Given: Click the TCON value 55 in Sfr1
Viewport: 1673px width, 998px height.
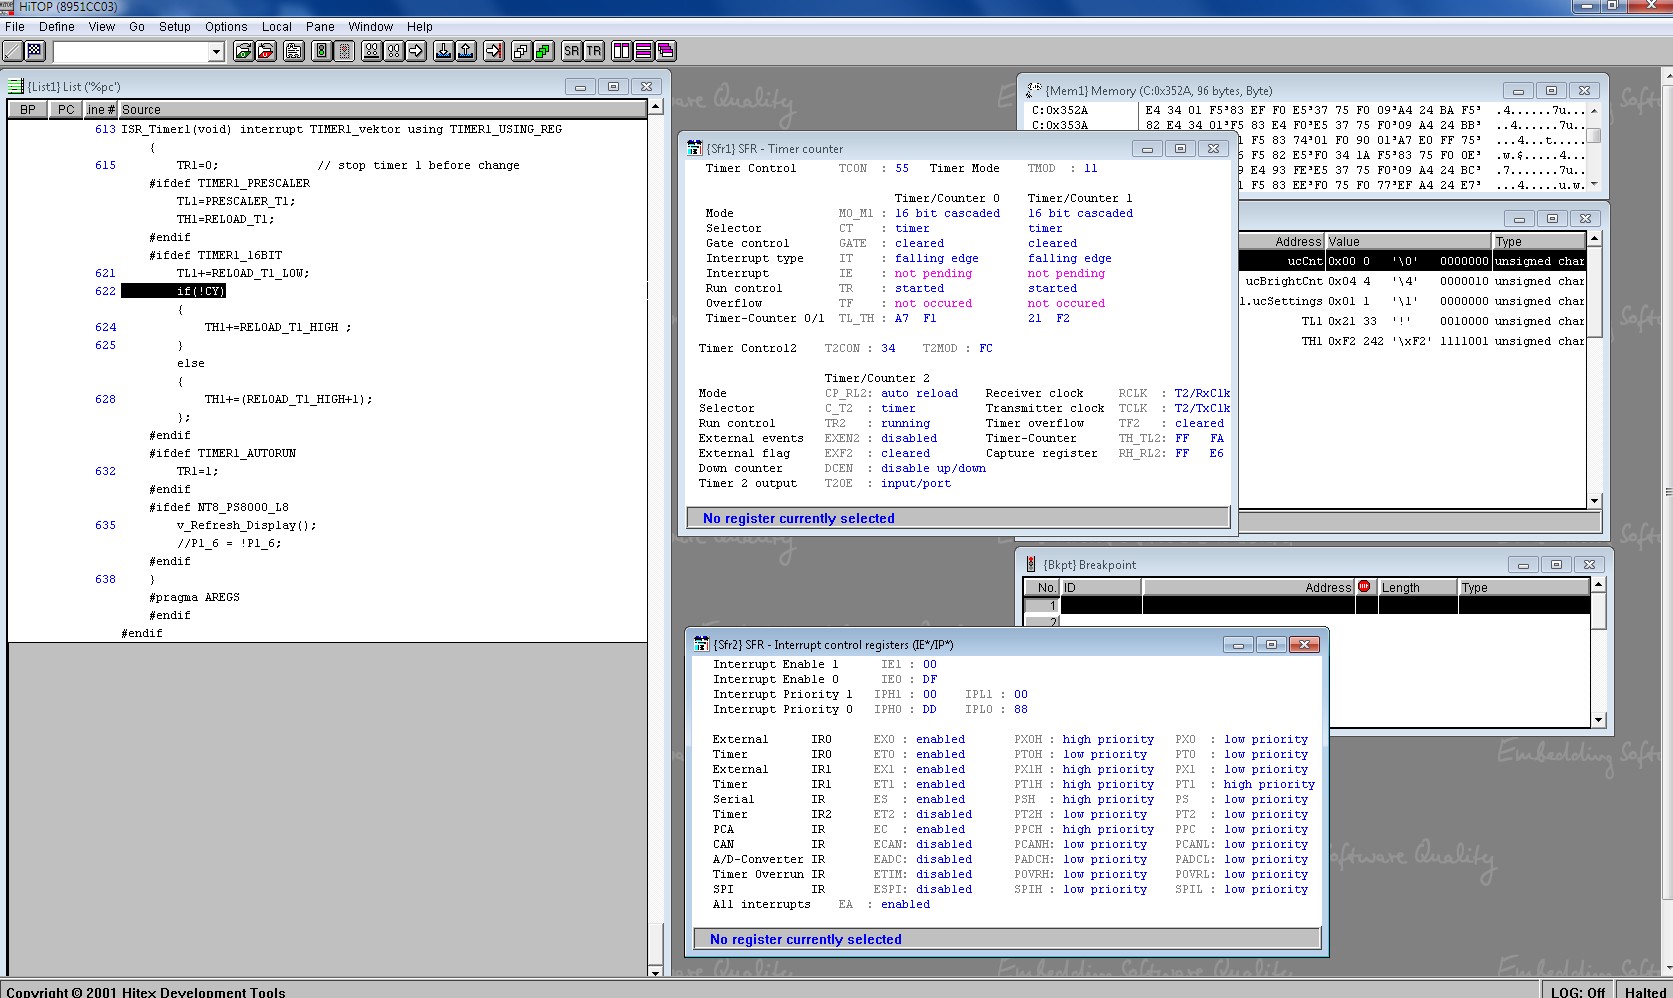Looking at the screenshot, I should (x=902, y=168).
